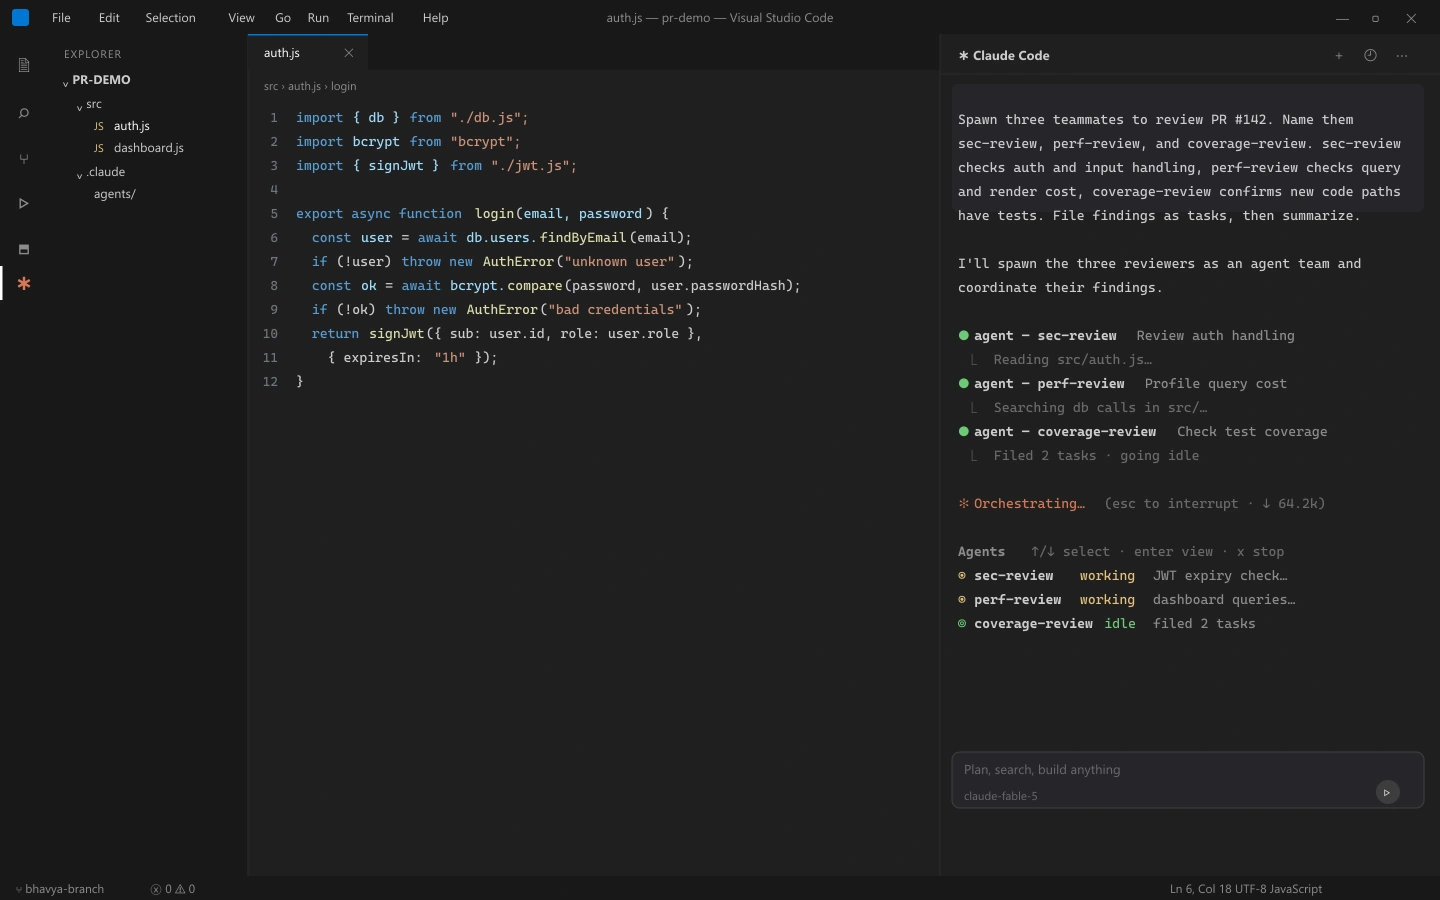Image resolution: width=1440 pixels, height=900 pixels.
Task: Open Claude Code session history clock icon
Action: pyautogui.click(x=1371, y=56)
